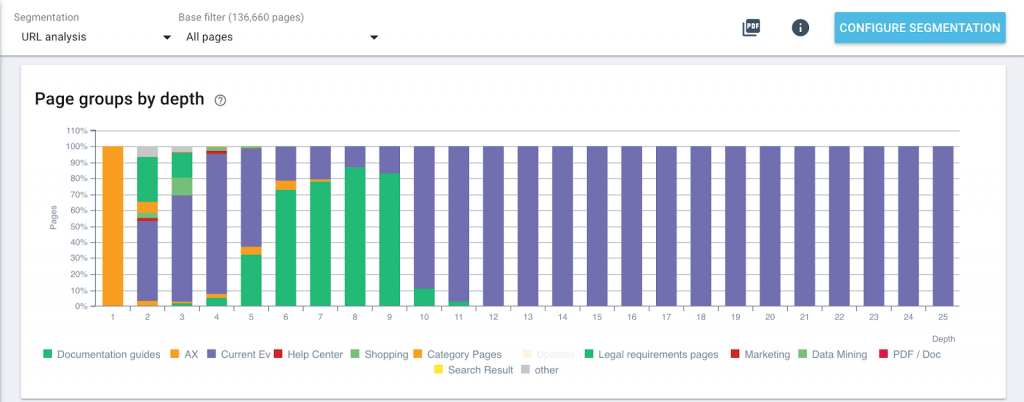The width and height of the screenshot is (1024, 402).
Task: Toggle the Shopping legend entry
Action: pyautogui.click(x=377, y=354)
